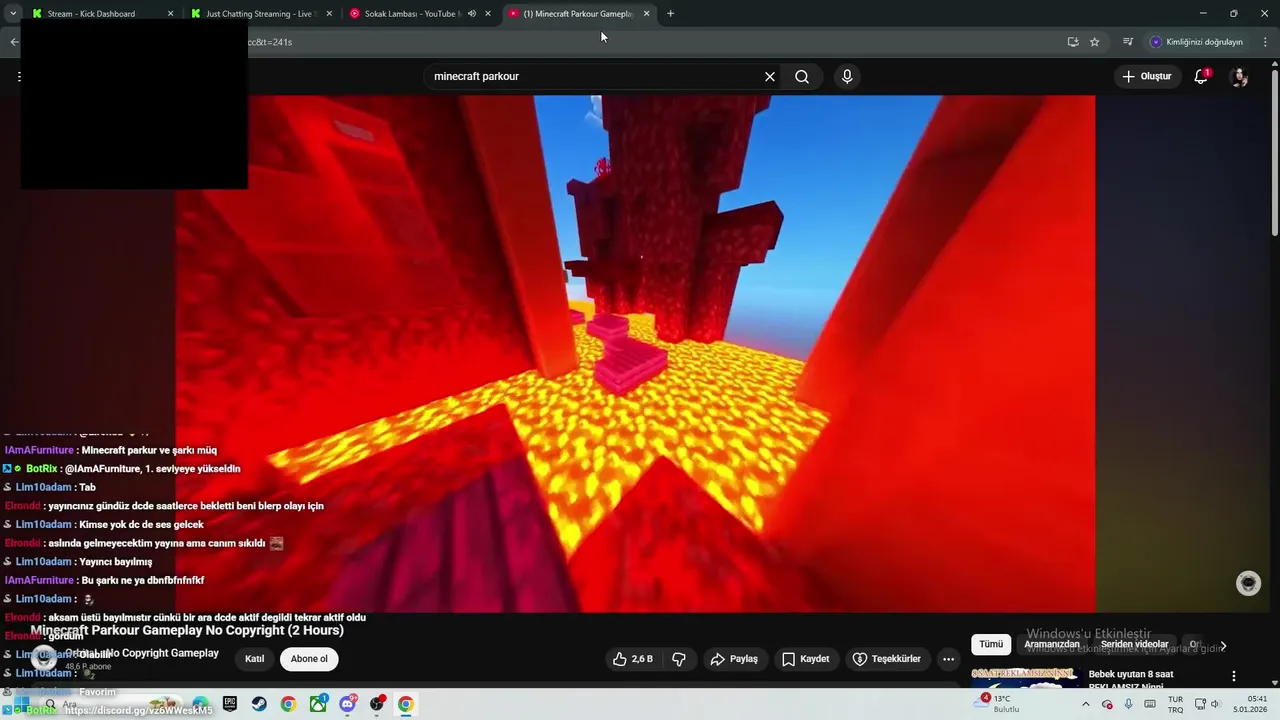Select Seriden videolar filter chip

[1135, 644]
